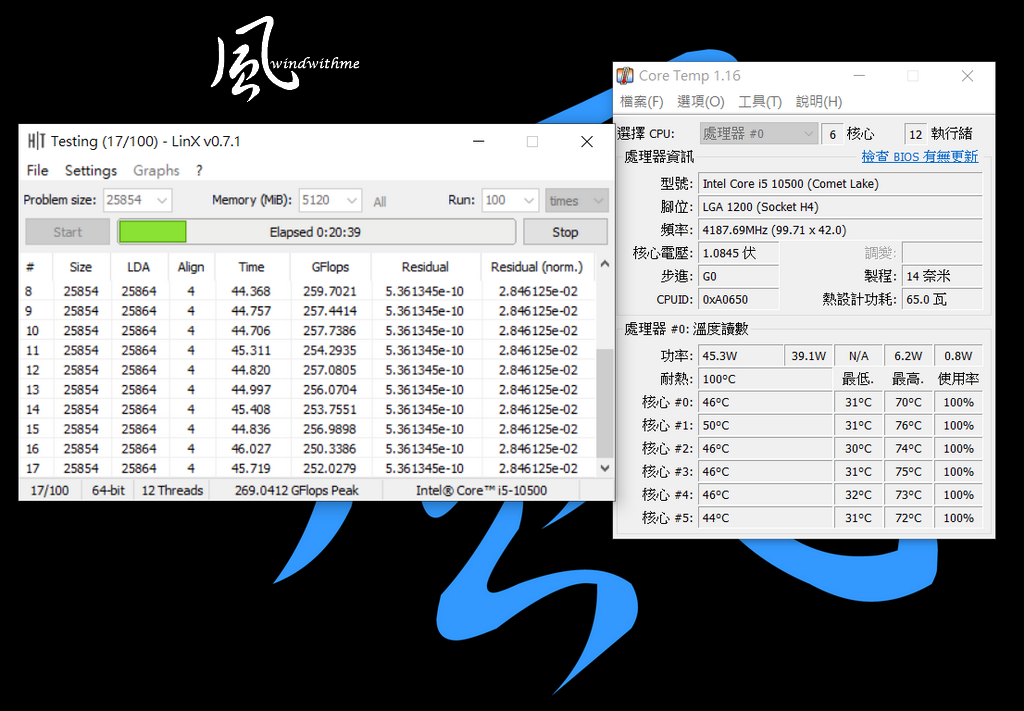Click the results scrollbar down arrow
1024x711 pixels.
(x=605, y=467)
